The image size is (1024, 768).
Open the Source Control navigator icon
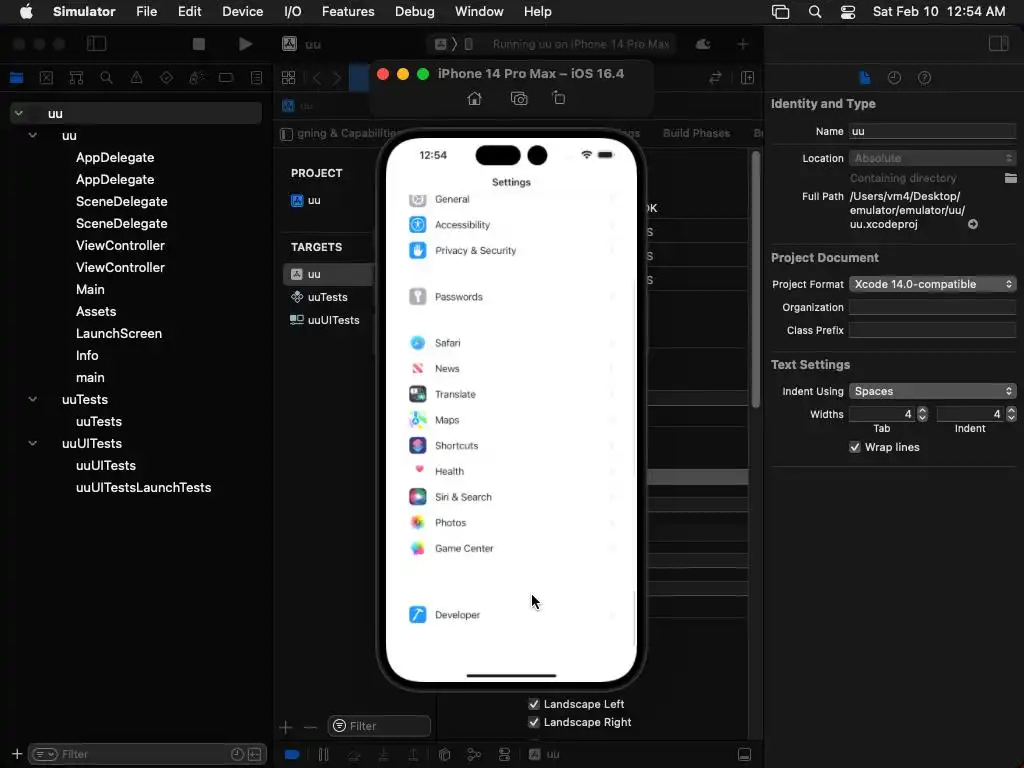pos(46,78)
